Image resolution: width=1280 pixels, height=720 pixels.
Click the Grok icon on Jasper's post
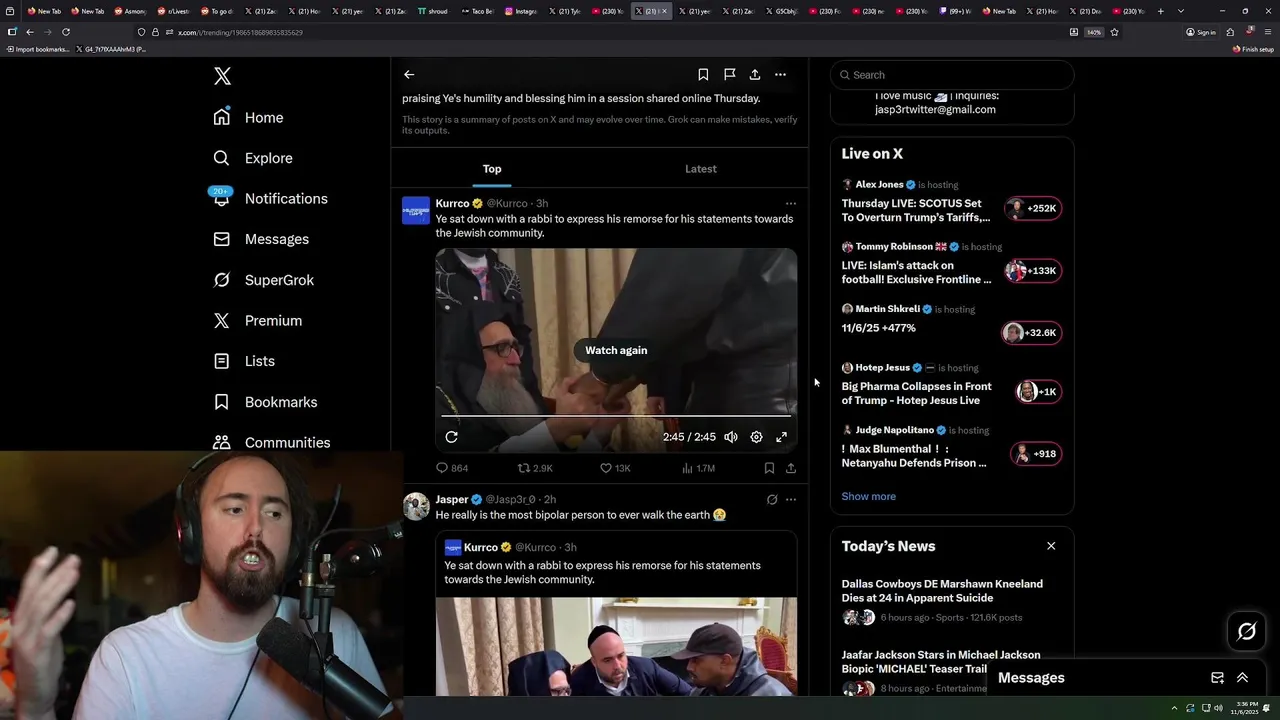pyautogui.click(x=772, y=499)
